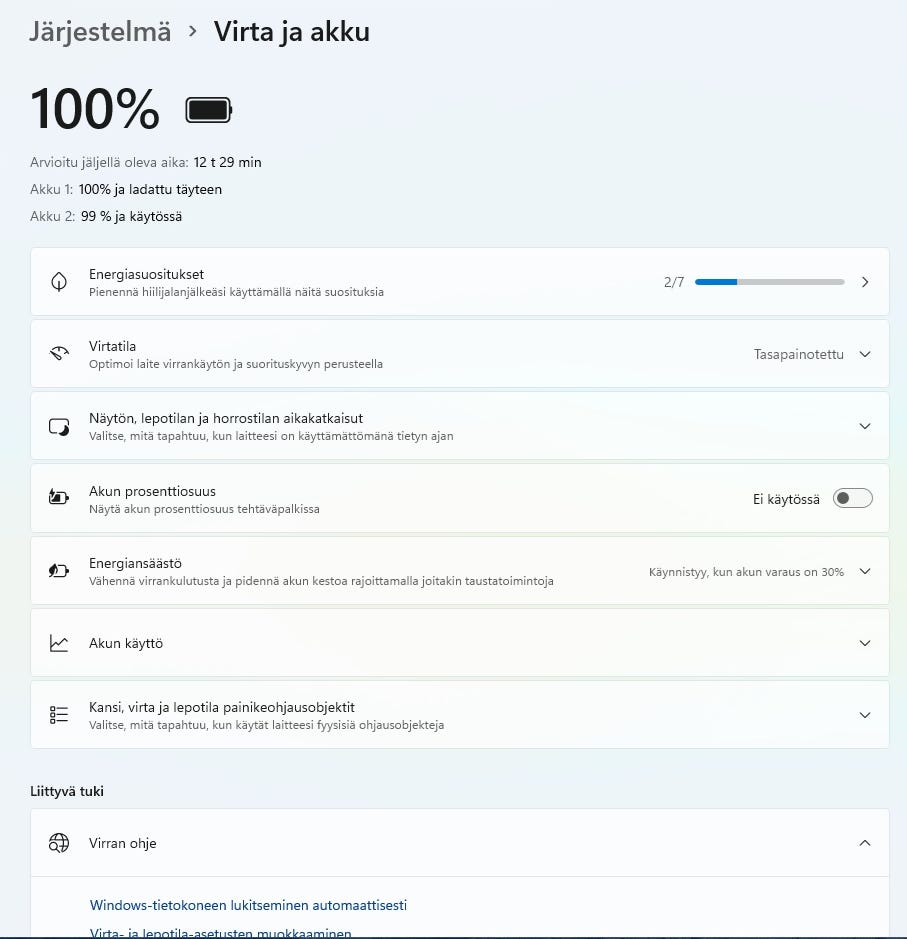Click the Virtatila gauge icon
The width and height of the screenshot is (907, 939).
(x=59, y=354)
